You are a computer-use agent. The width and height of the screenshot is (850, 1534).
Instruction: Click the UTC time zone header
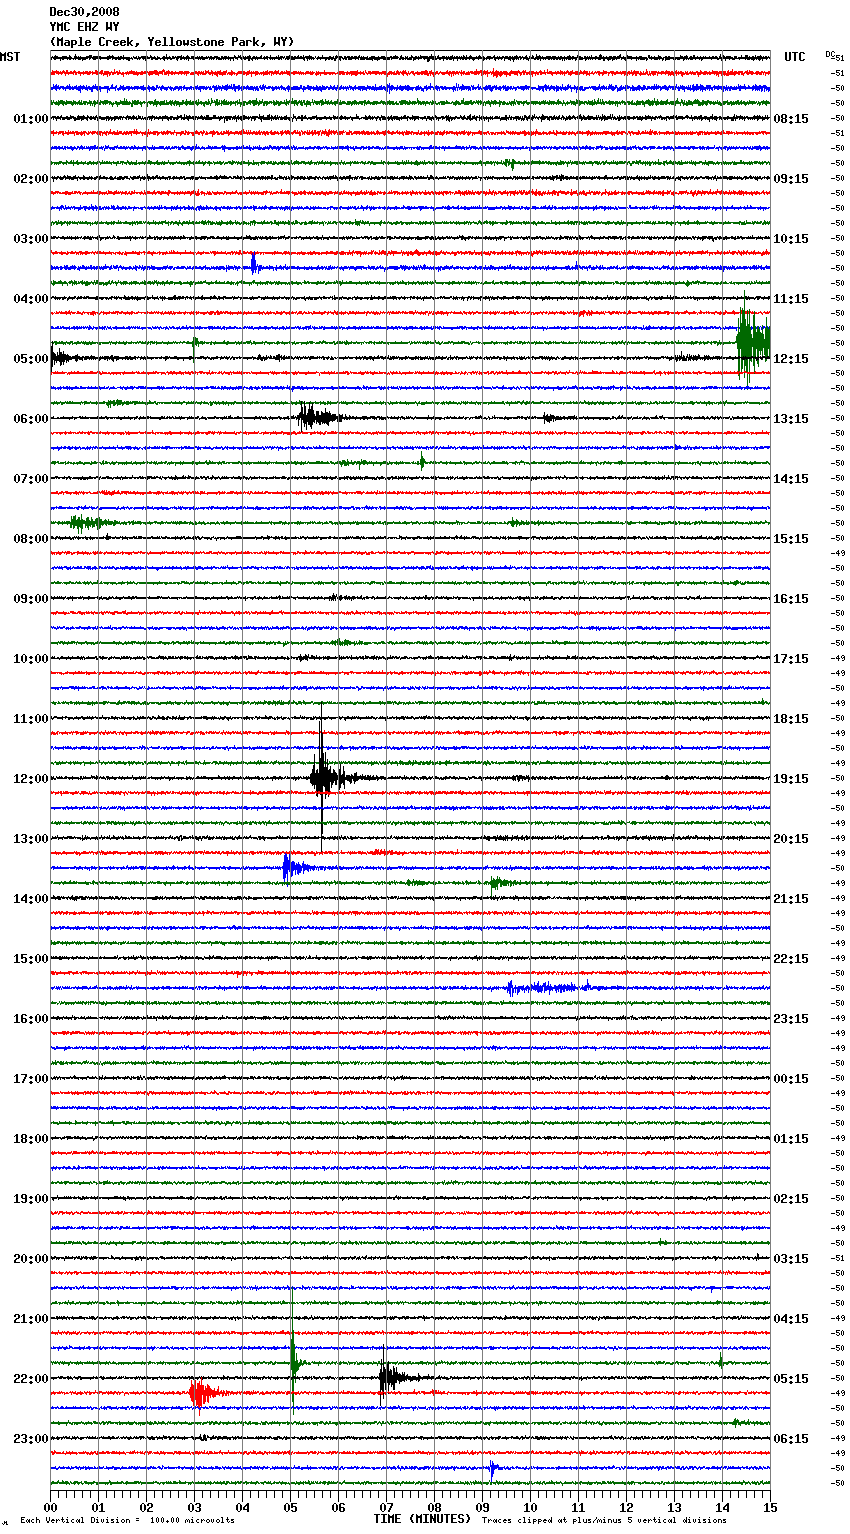click(794, 57)
